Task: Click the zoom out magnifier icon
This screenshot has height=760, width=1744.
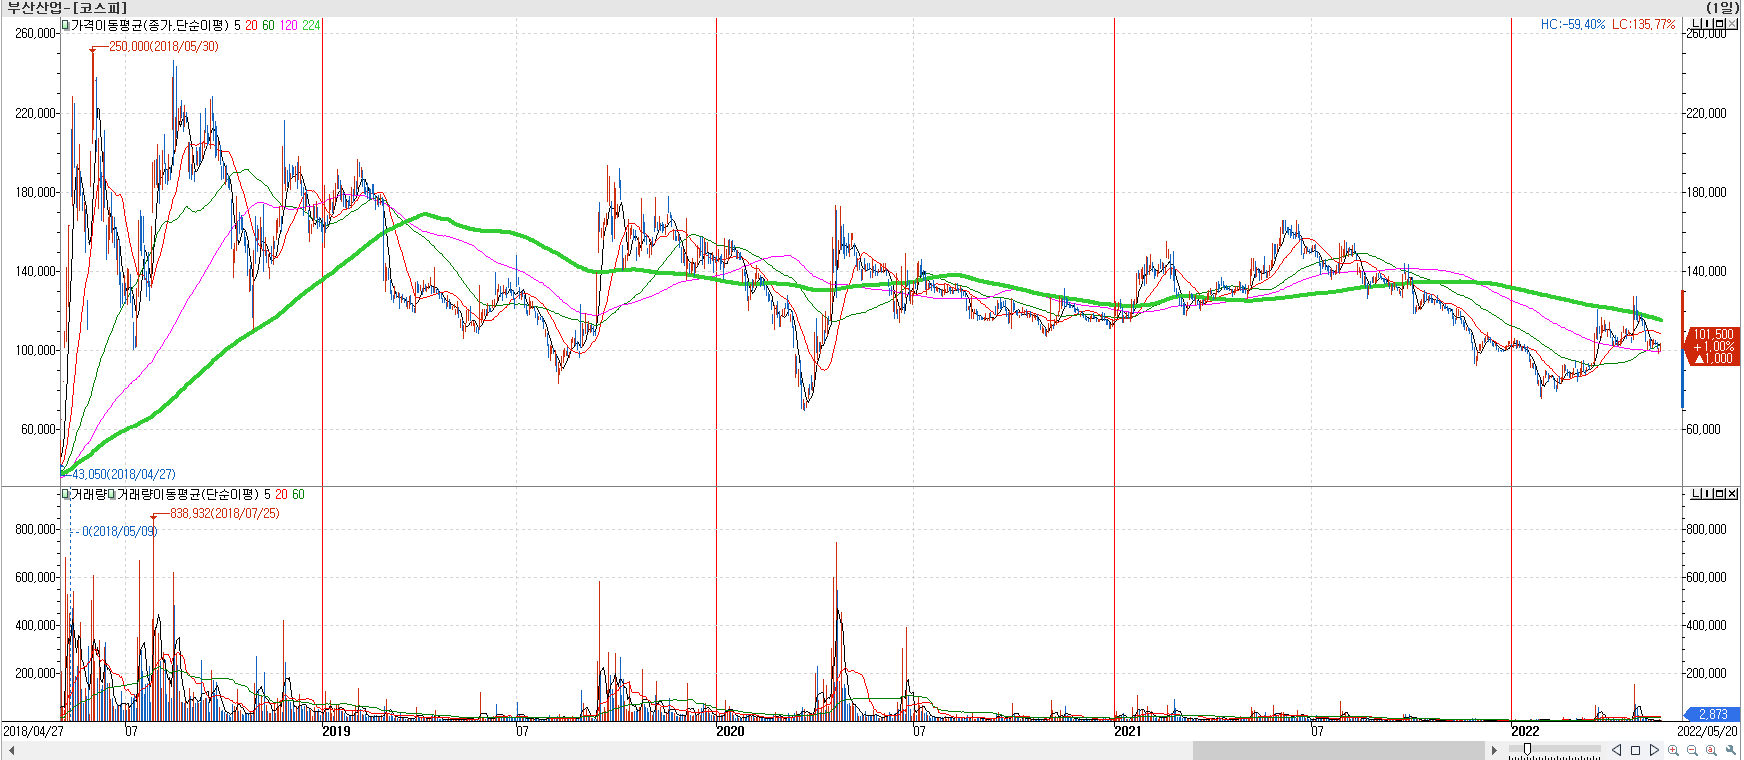Action: (x=1692, y=750)
